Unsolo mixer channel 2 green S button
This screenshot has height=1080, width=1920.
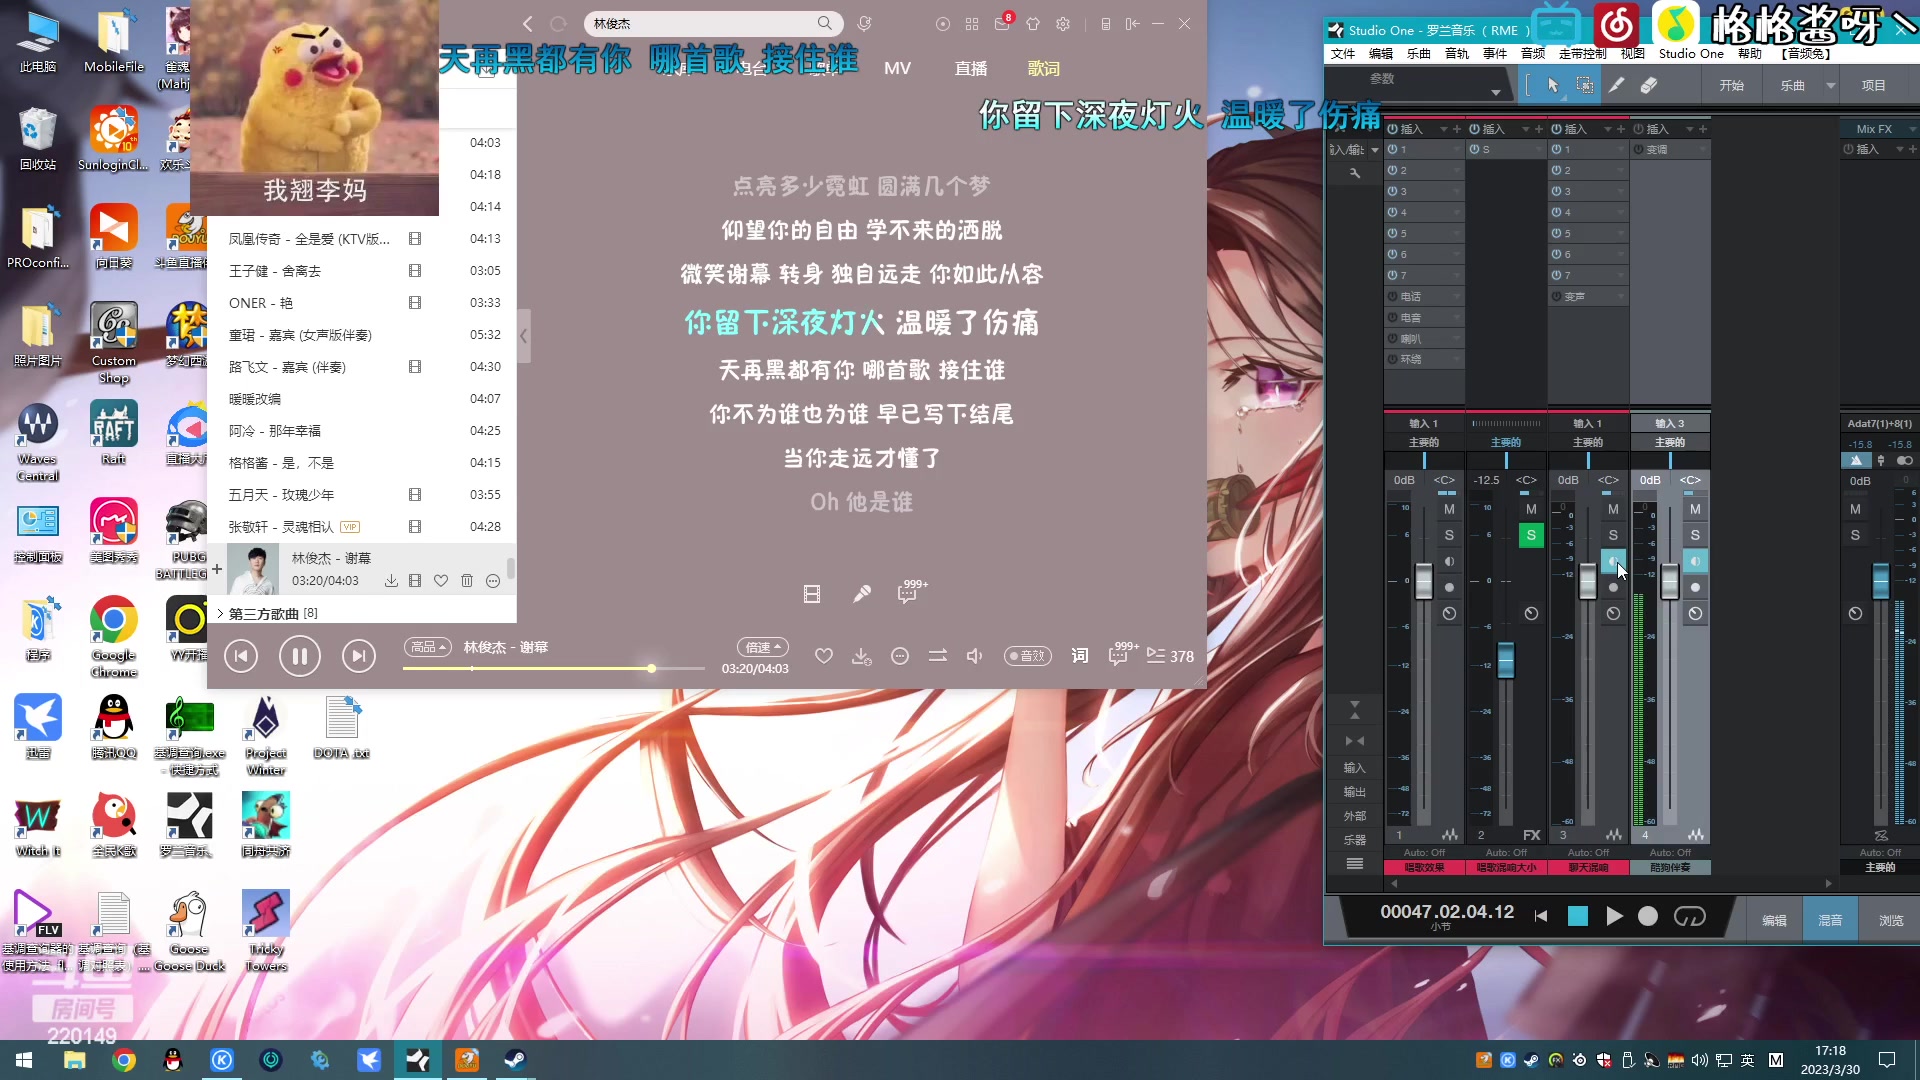point(1531,535)
